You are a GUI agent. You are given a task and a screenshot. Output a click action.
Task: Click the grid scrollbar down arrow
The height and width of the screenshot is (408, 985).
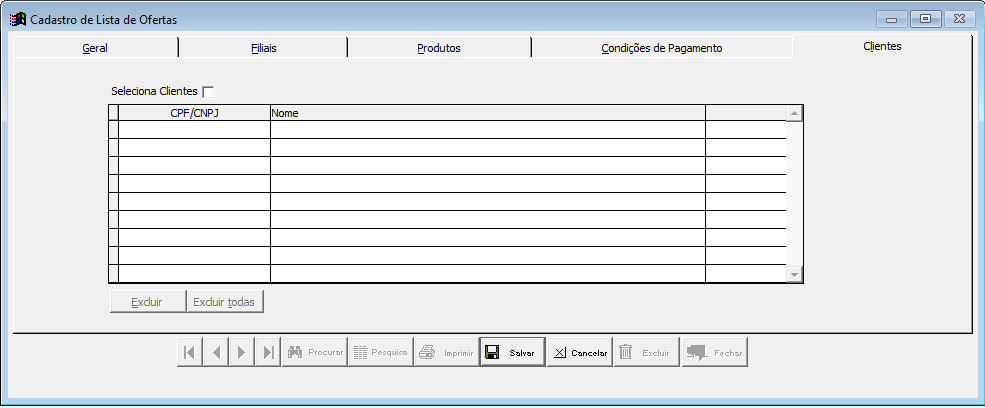coord(795,274)
